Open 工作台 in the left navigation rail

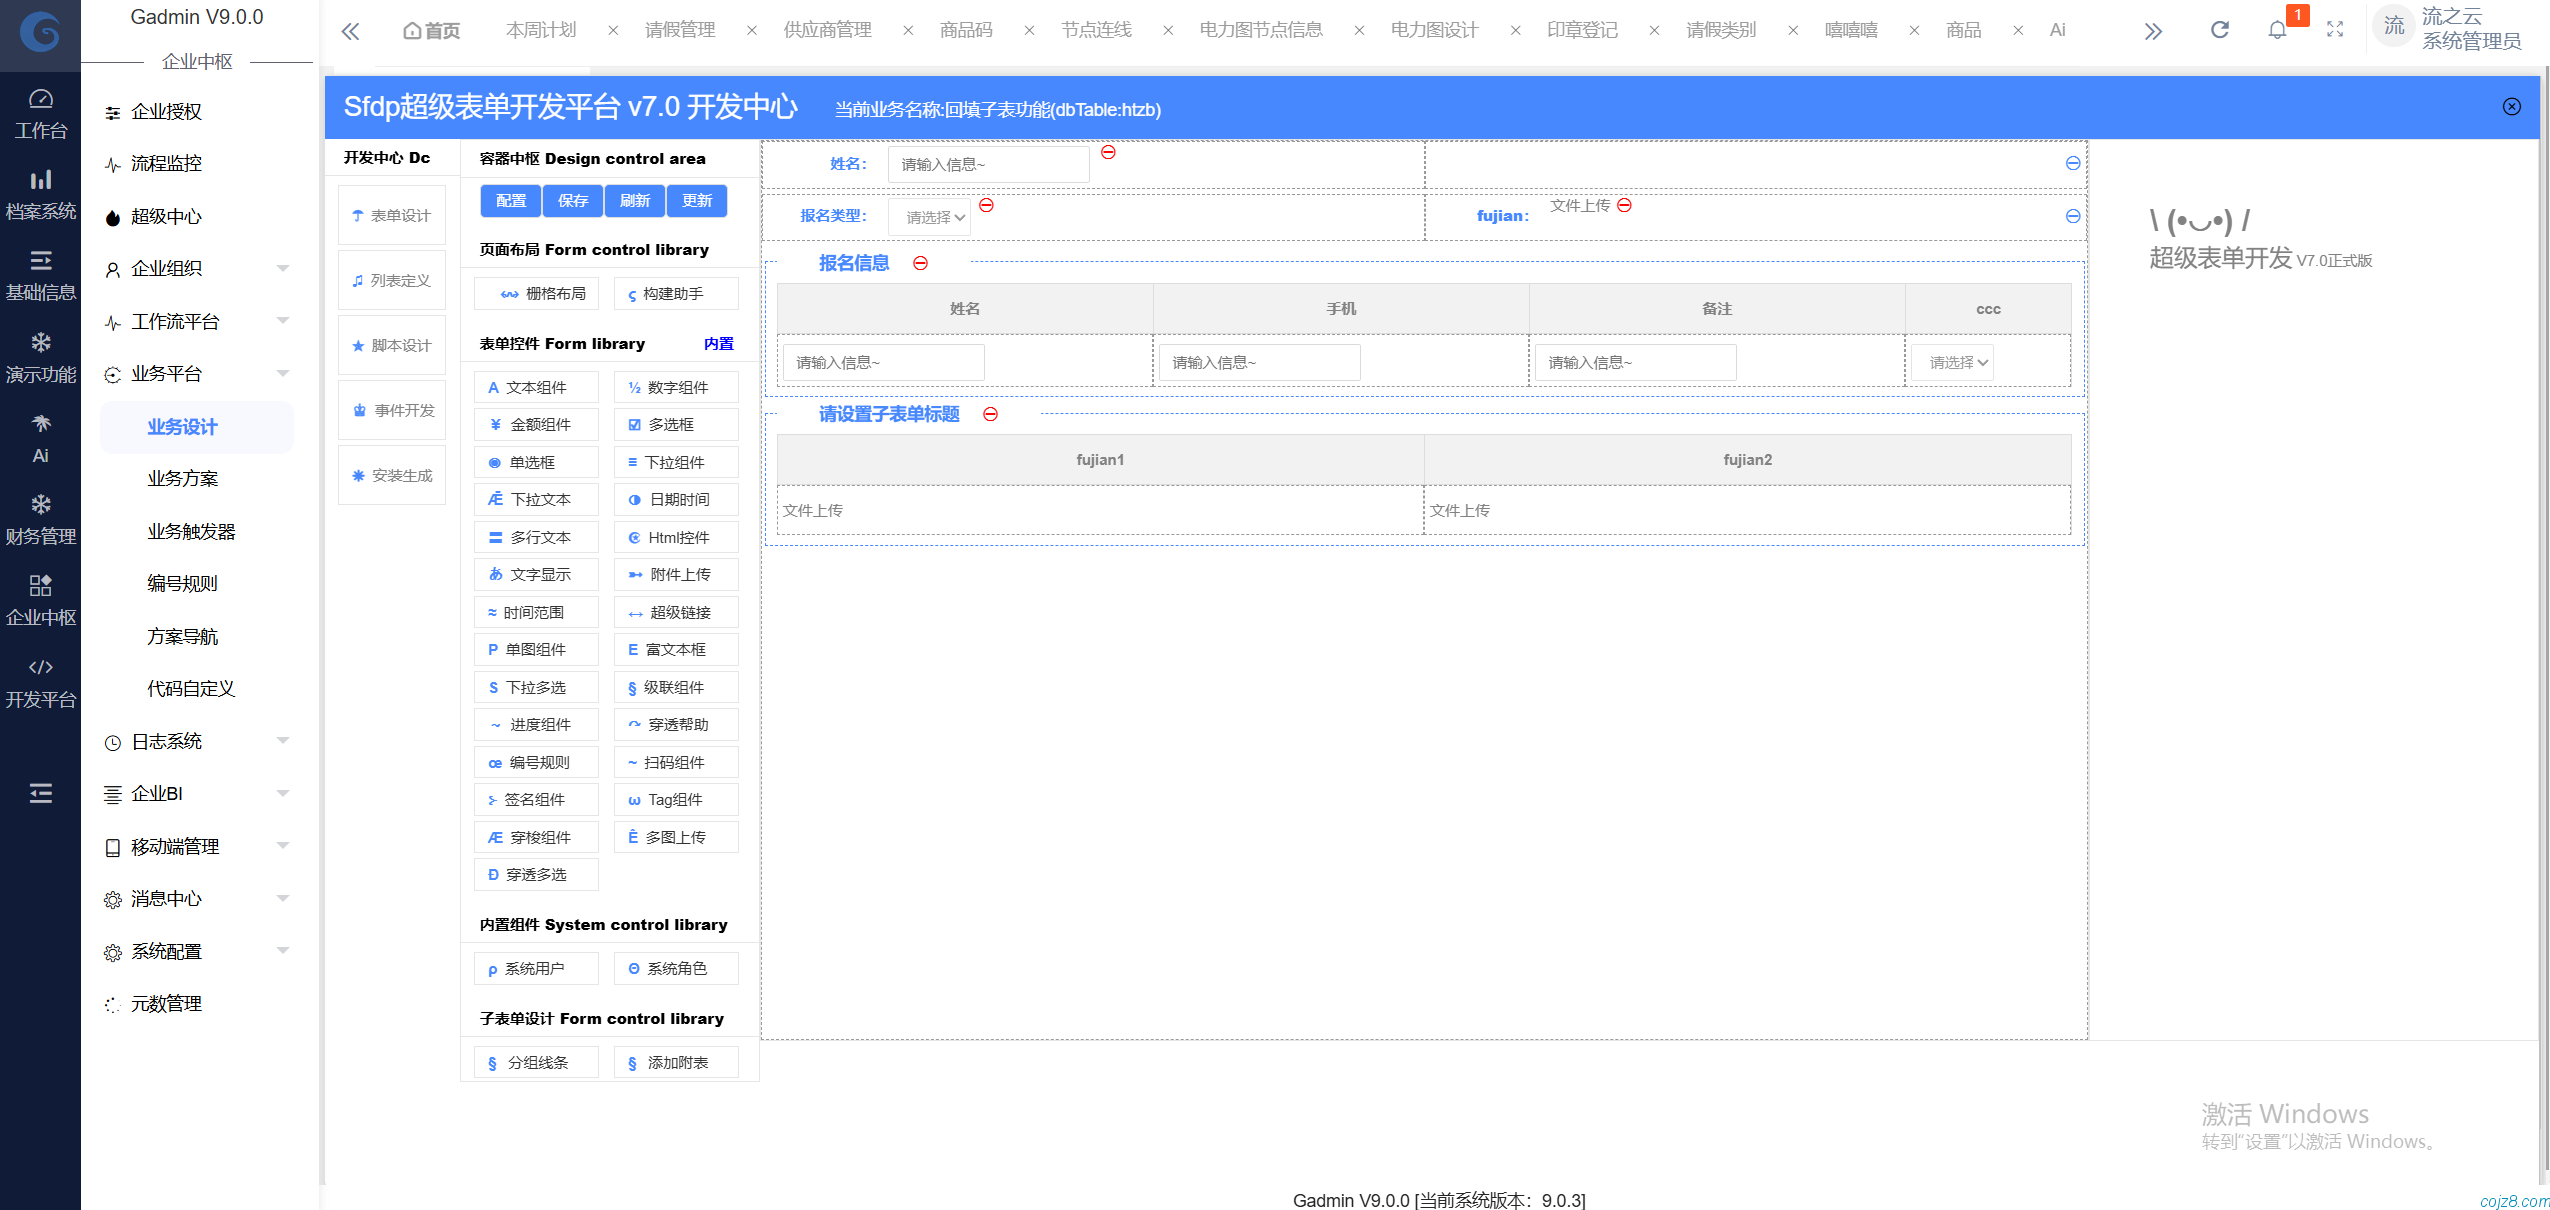[40, 114]
